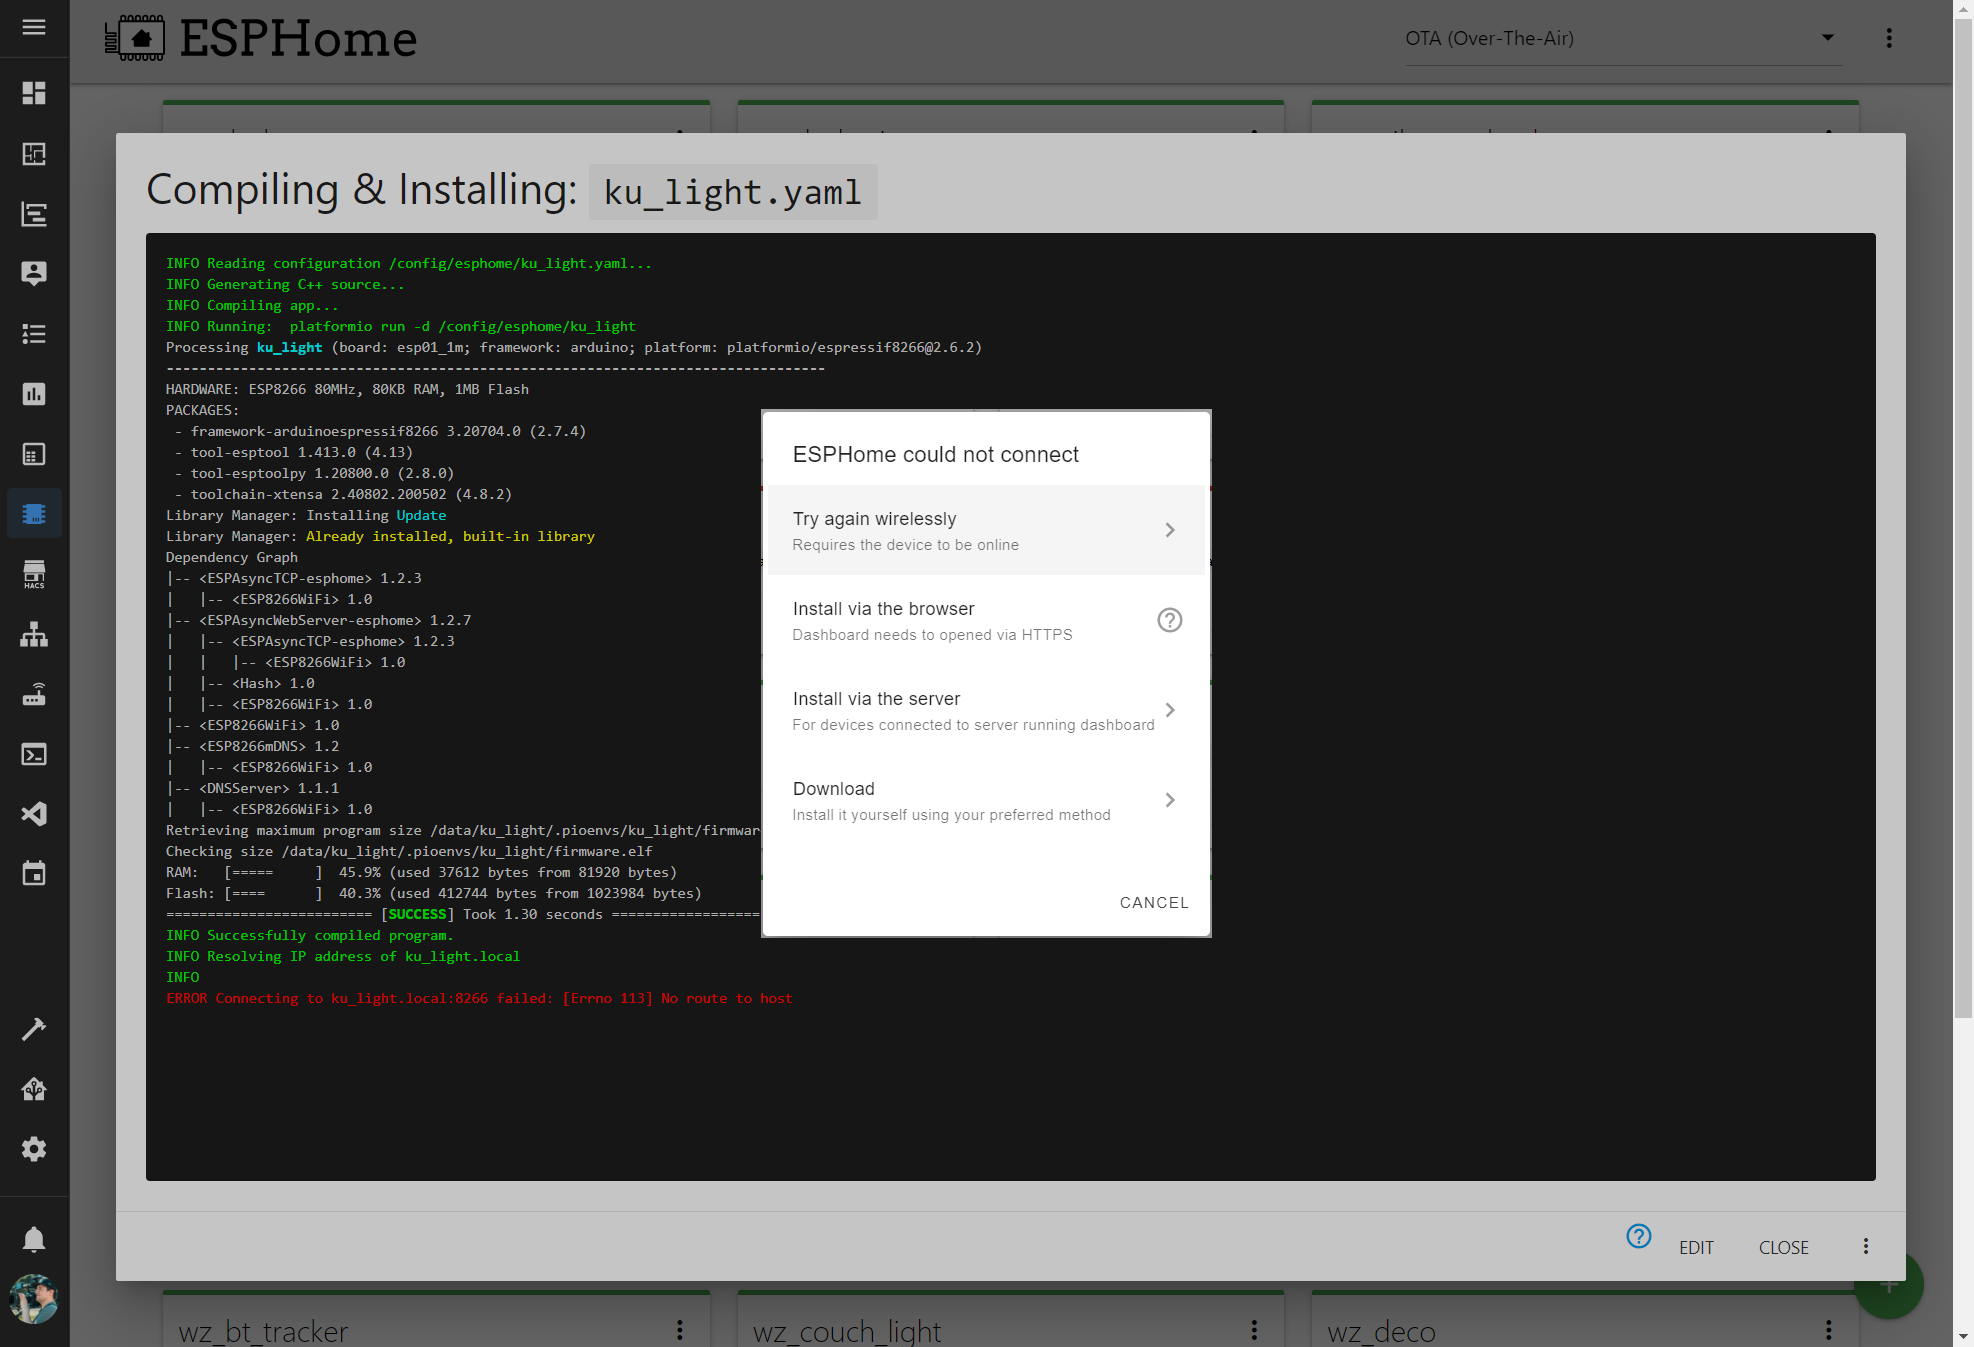Open the Supervisor house icon in sidebar
Screen dimensions: 1974x1347
point(34,1089)
